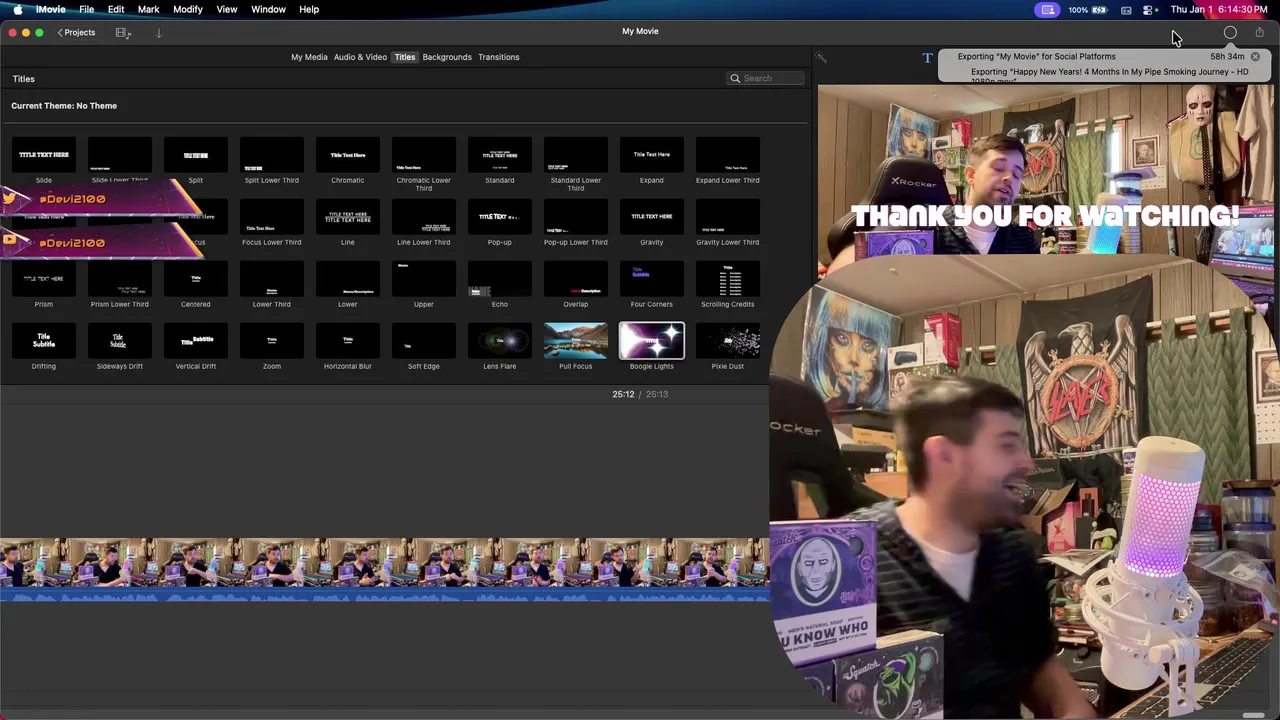The height and width of the screenshot is (720, 1280).
Task: Toggle the media browser filmstrip icon
Action: pyautogui.click(x=123, y=32)
